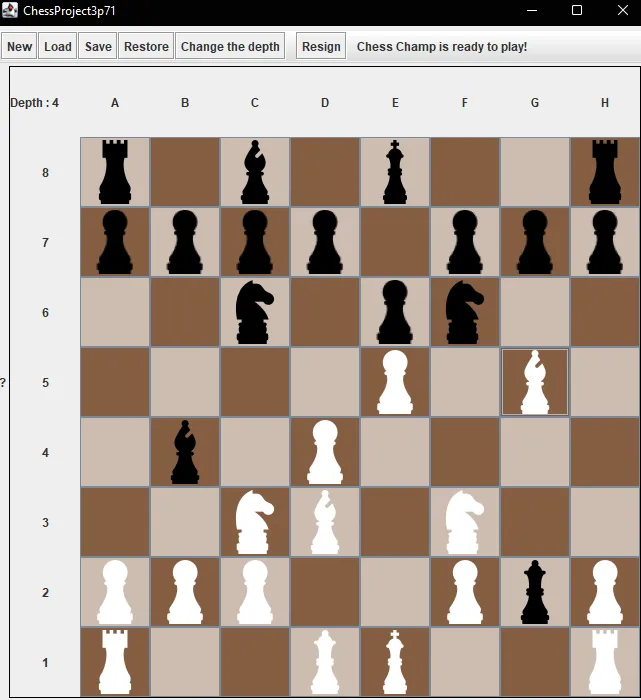Screen dimensions: 641x700
Task: Select the white pawn on E5
Action: pyautogui.click(x=395, y=382)
